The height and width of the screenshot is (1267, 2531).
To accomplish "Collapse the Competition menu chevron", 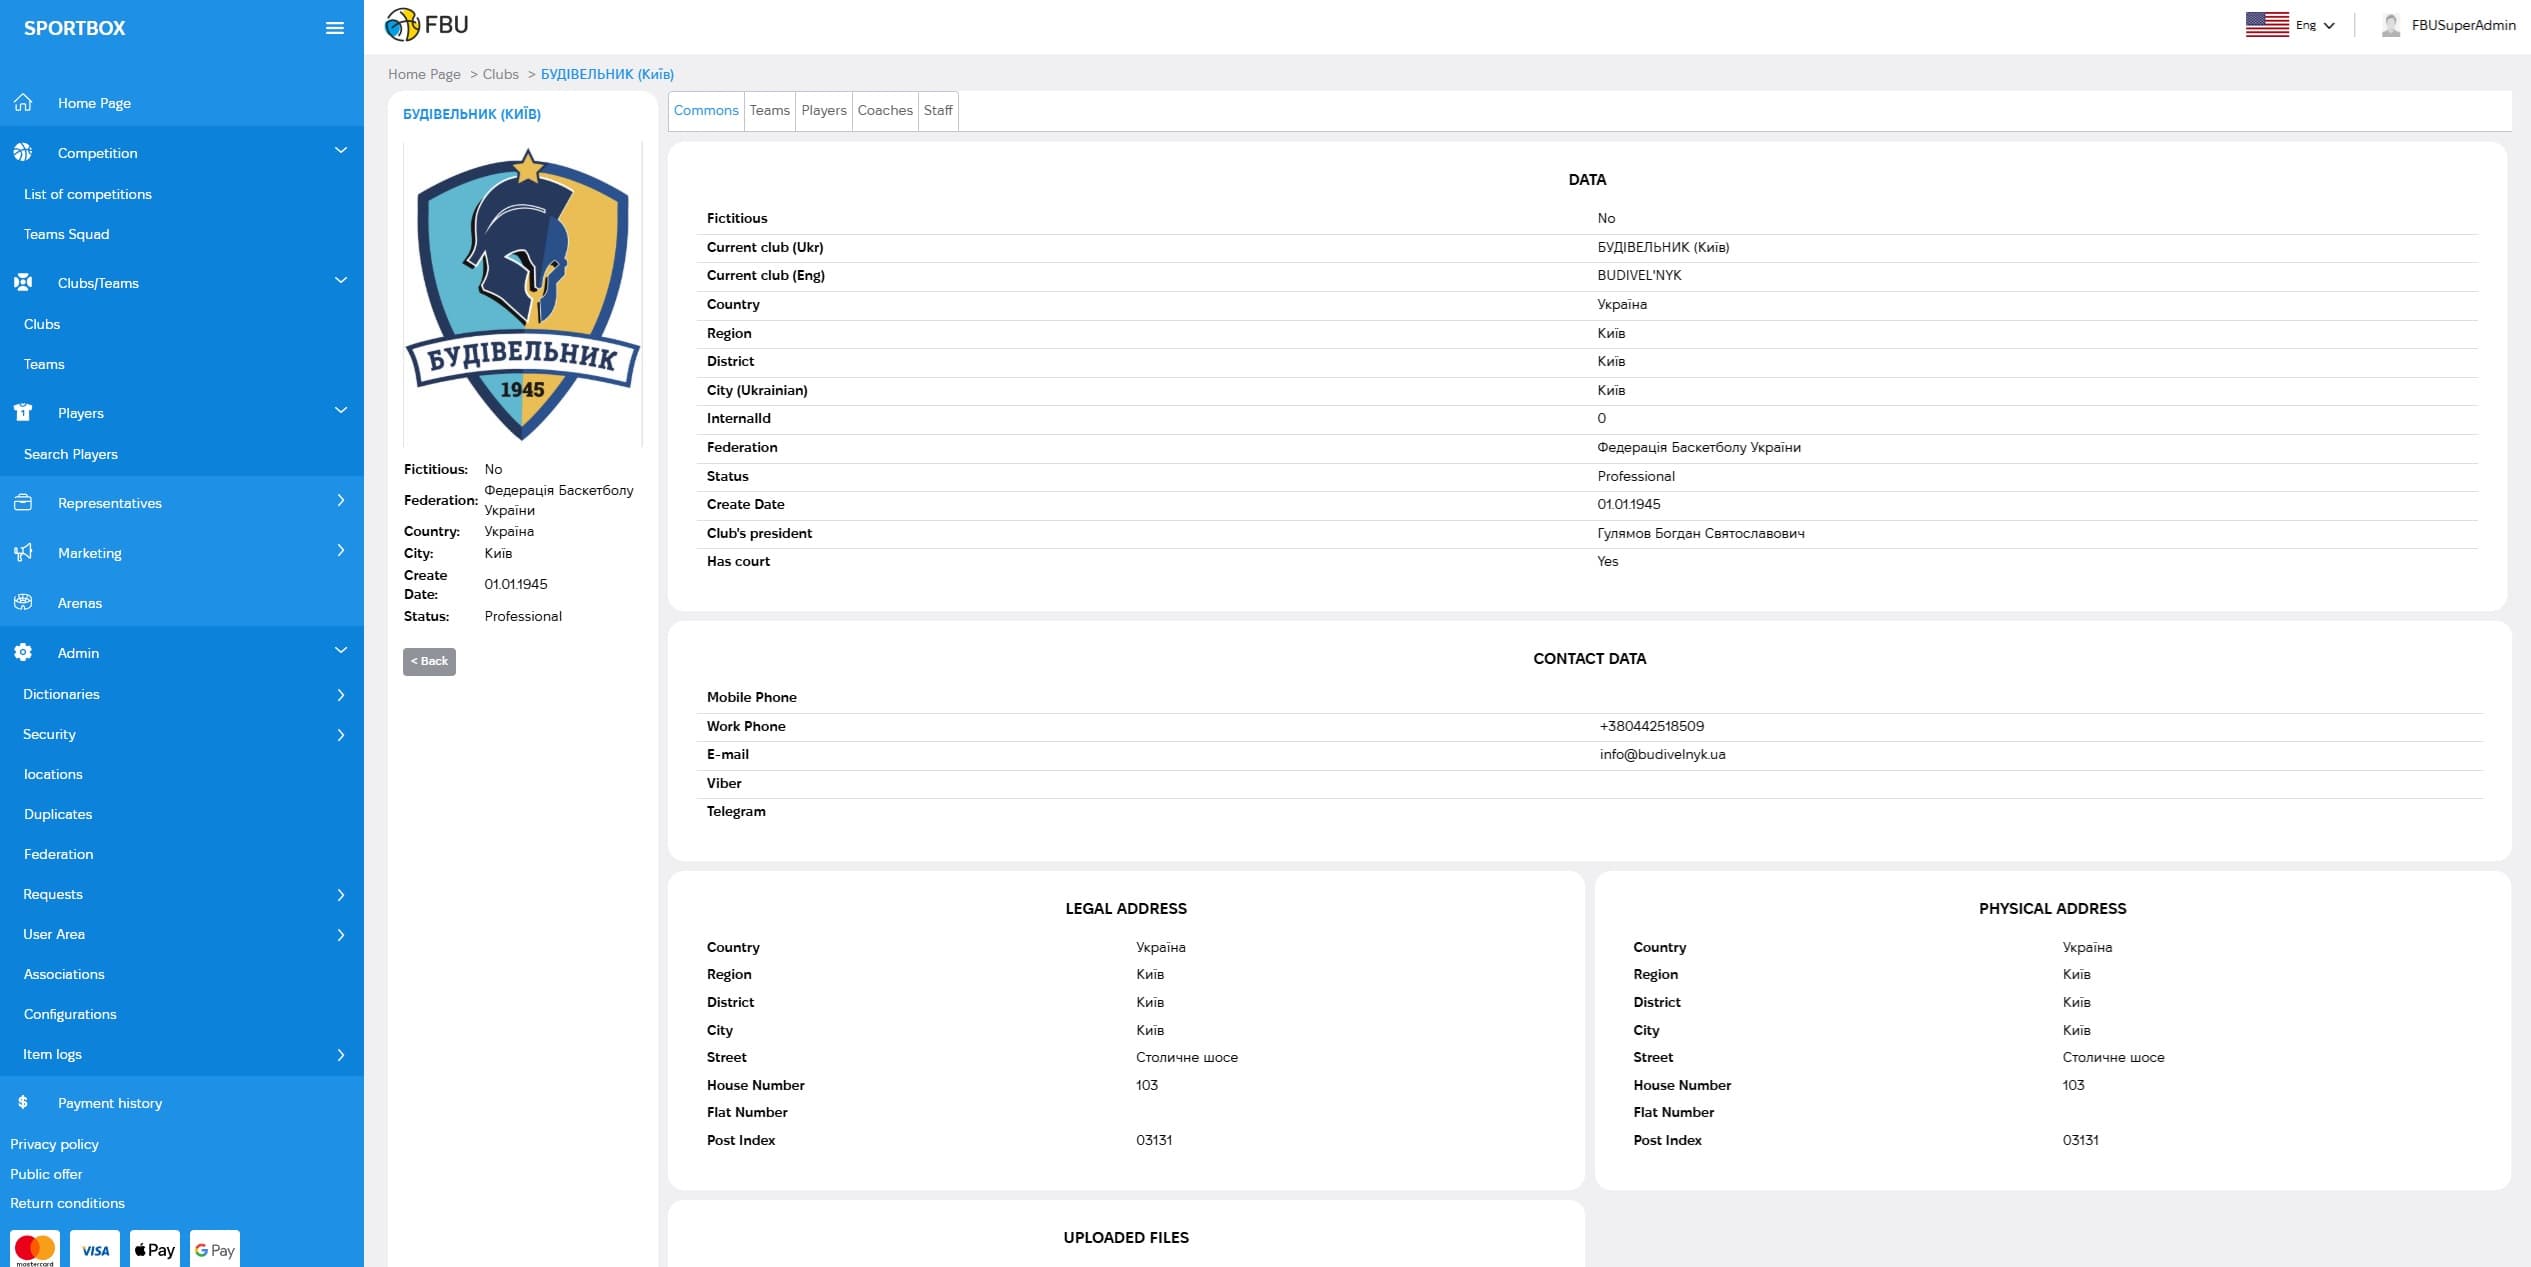I will point(341,150).
